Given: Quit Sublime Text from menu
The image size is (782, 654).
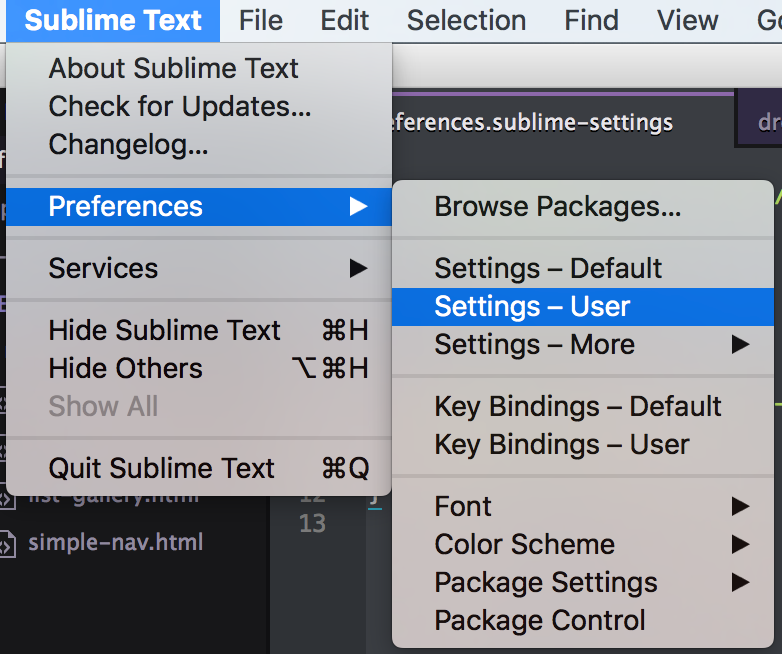Looking at the screenshot, I should tap(161, 469).
